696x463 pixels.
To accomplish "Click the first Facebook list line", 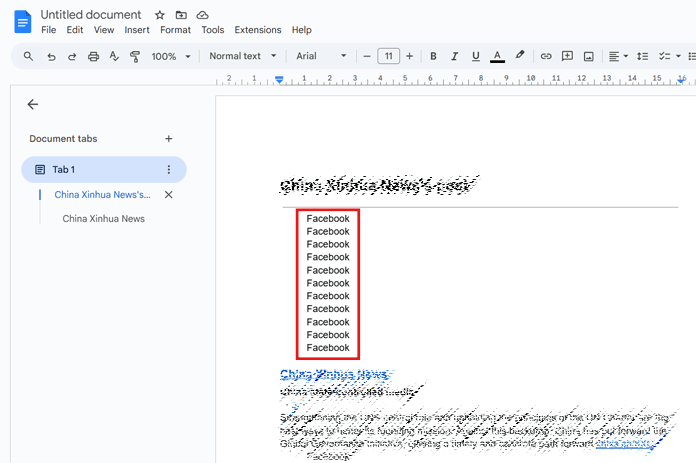I will 328,218.
